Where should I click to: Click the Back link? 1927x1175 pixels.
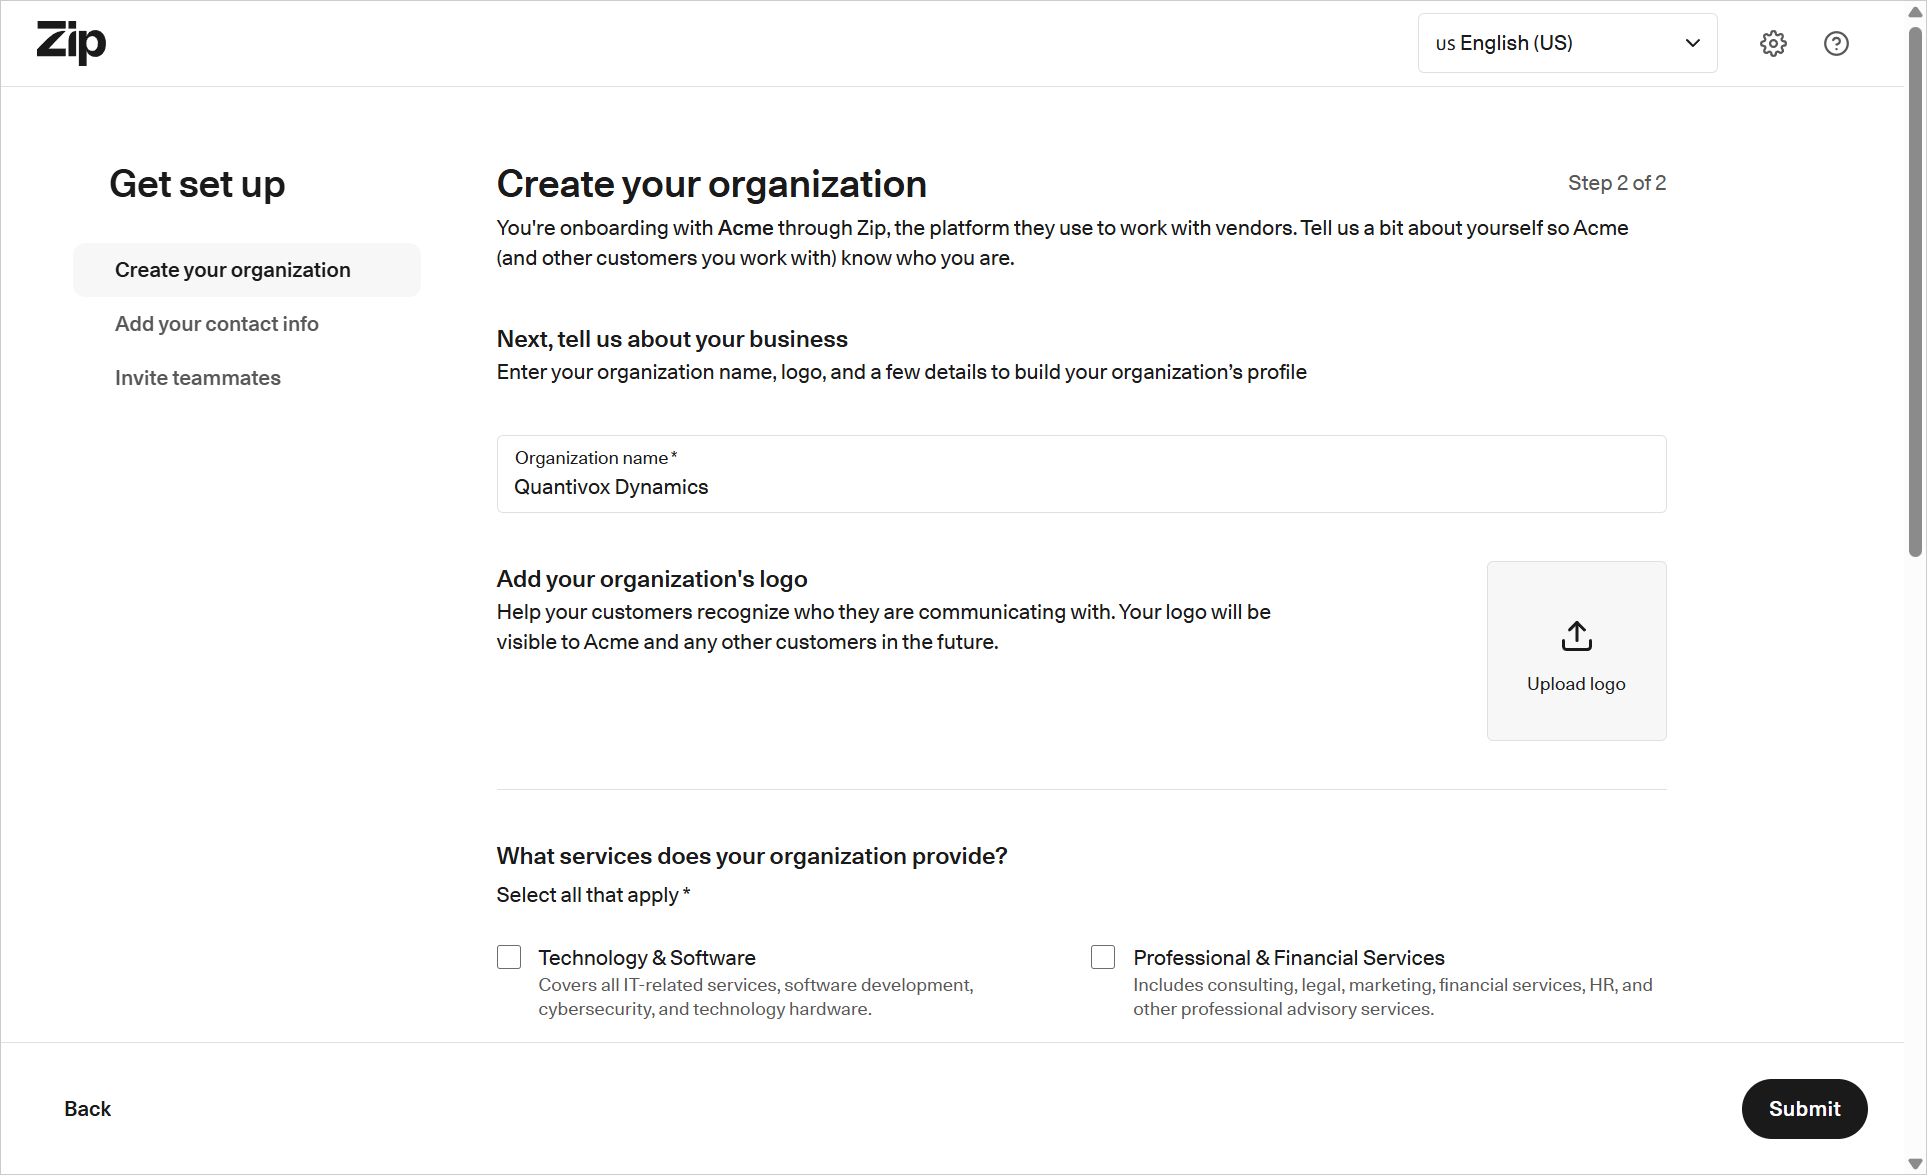click(88, 1108)
